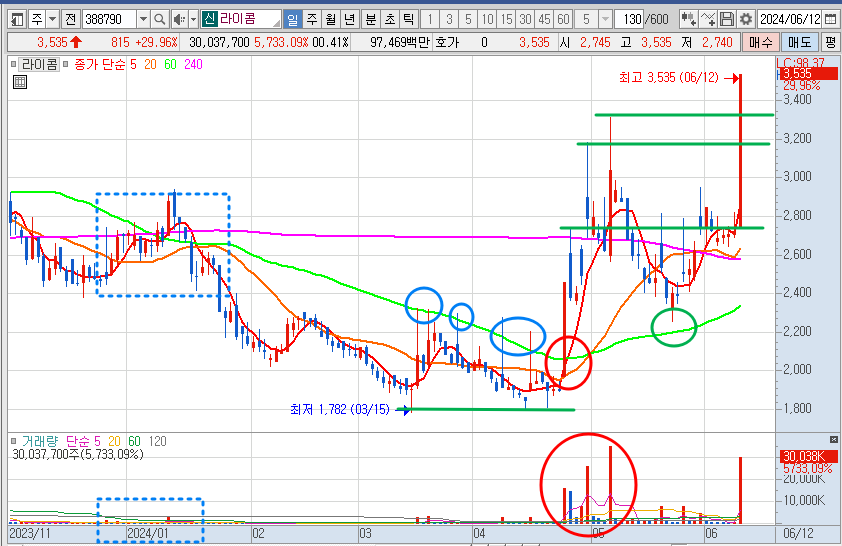Viewport: 842px width, 546px height.
Task: Close the volume panel with the x icon
Action: pyautogui.click(x=833, y=440)
